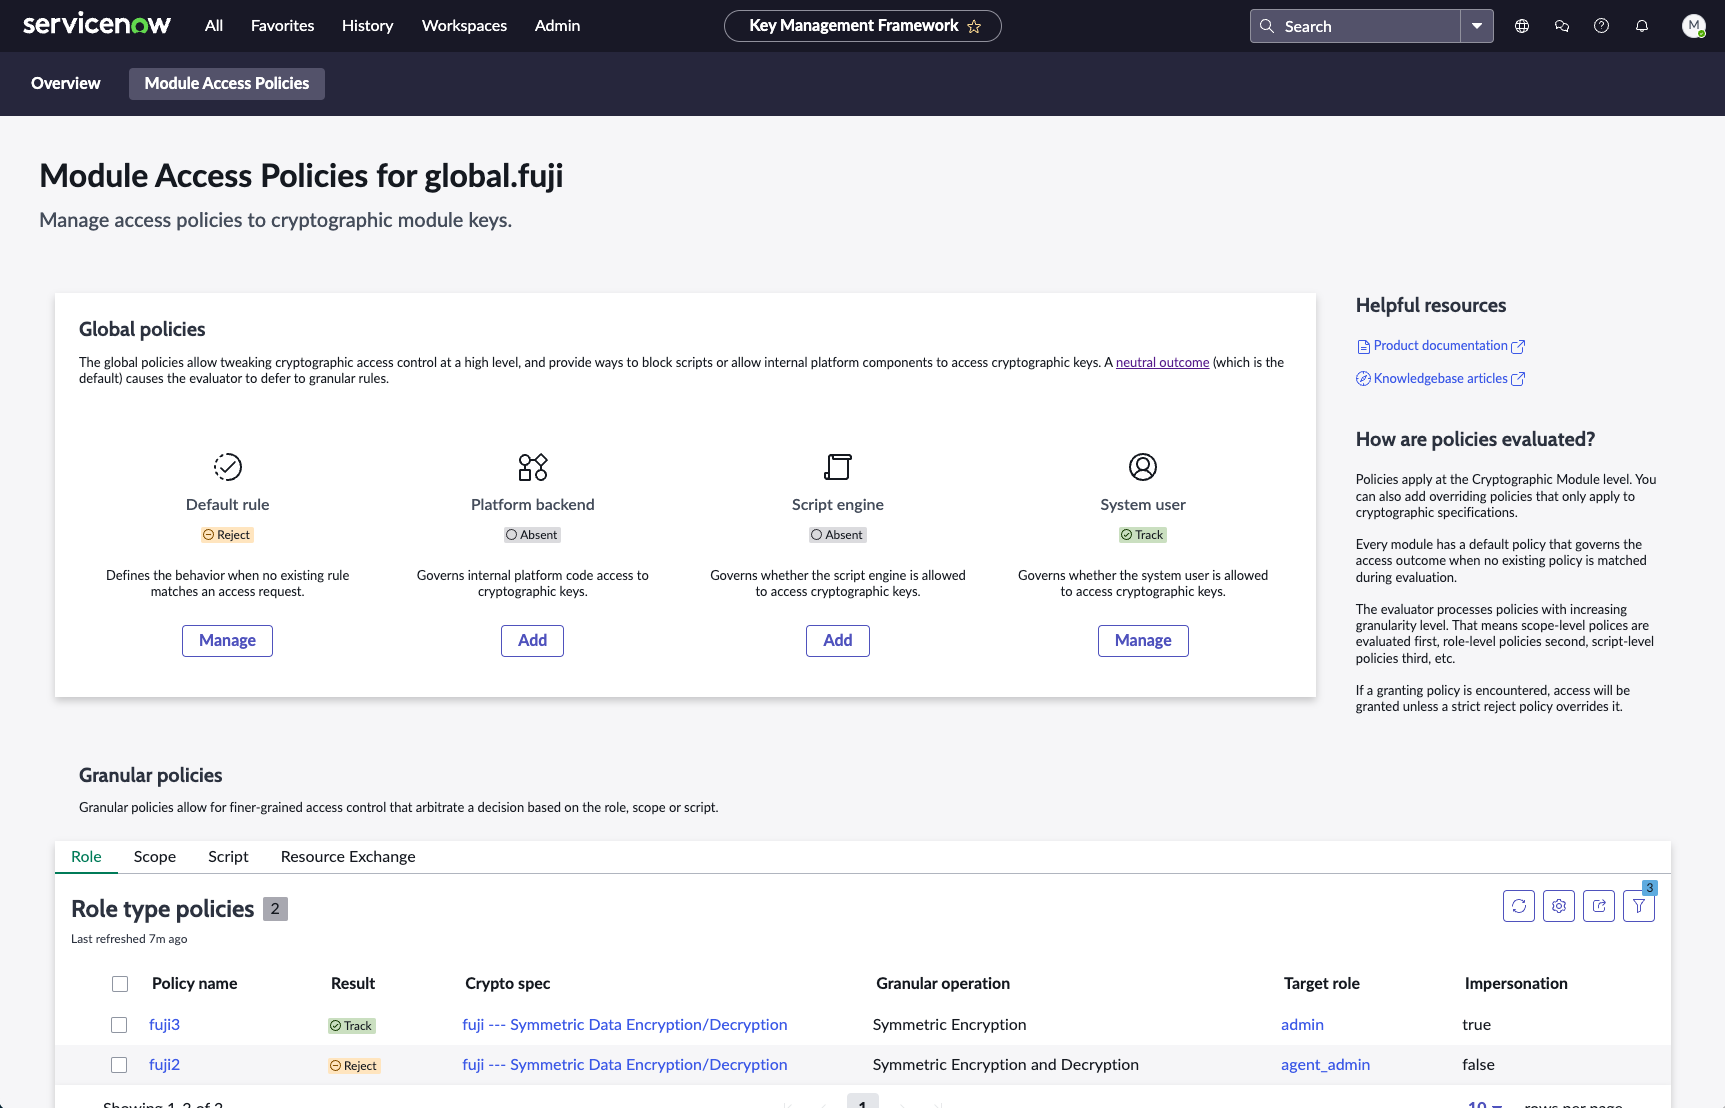The height and width of the screenshot is (1108, 1725).
Task: Open the agent_admin target role link
Action: 1325,1065
